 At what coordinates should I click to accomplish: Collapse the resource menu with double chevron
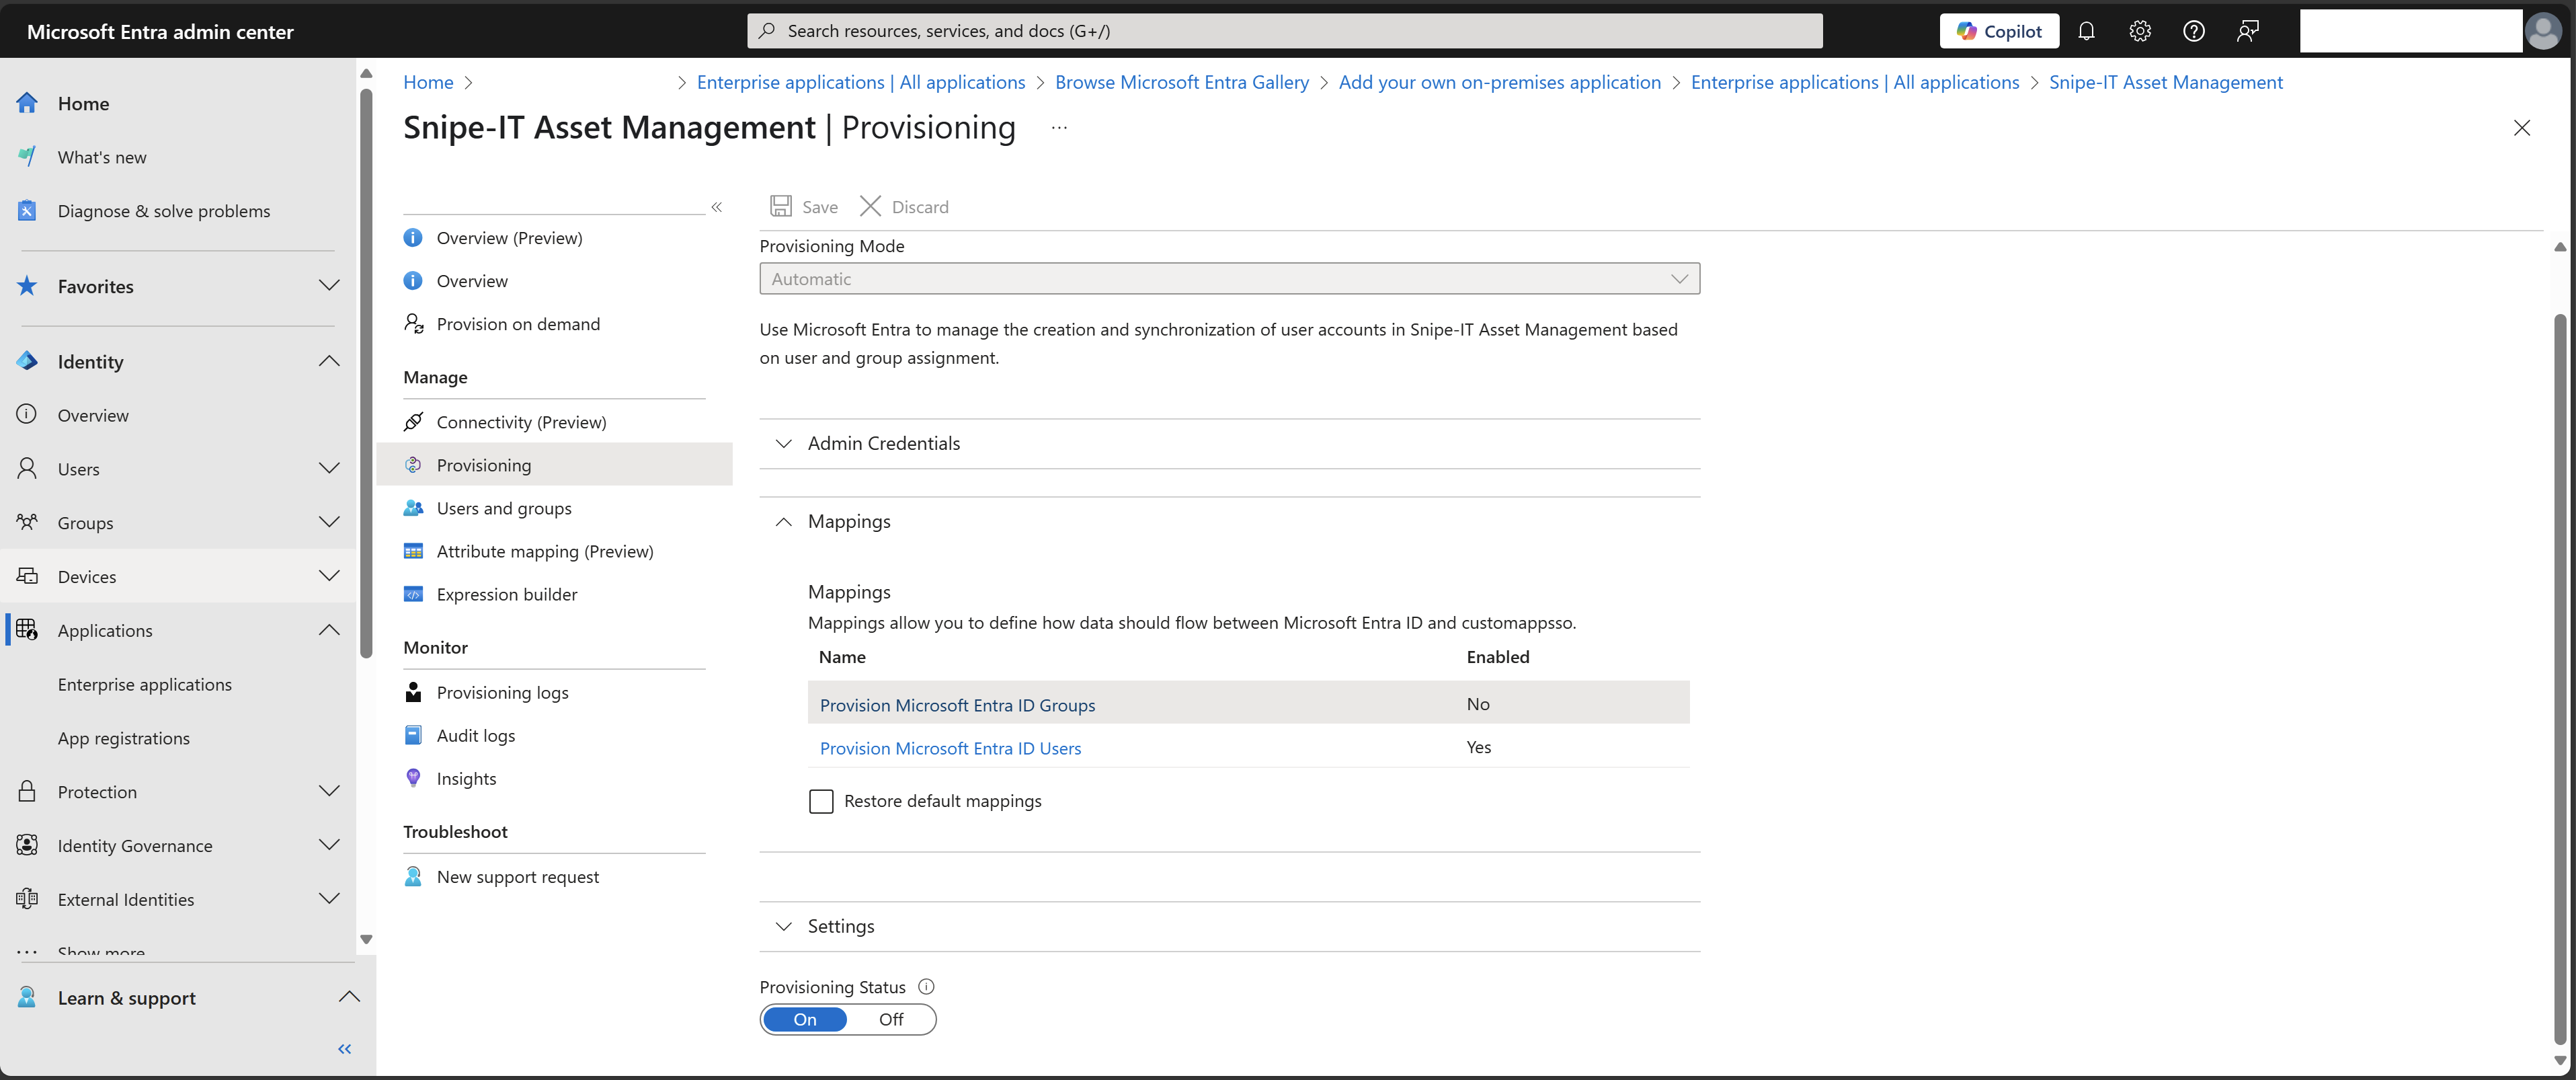pos(717,207)
